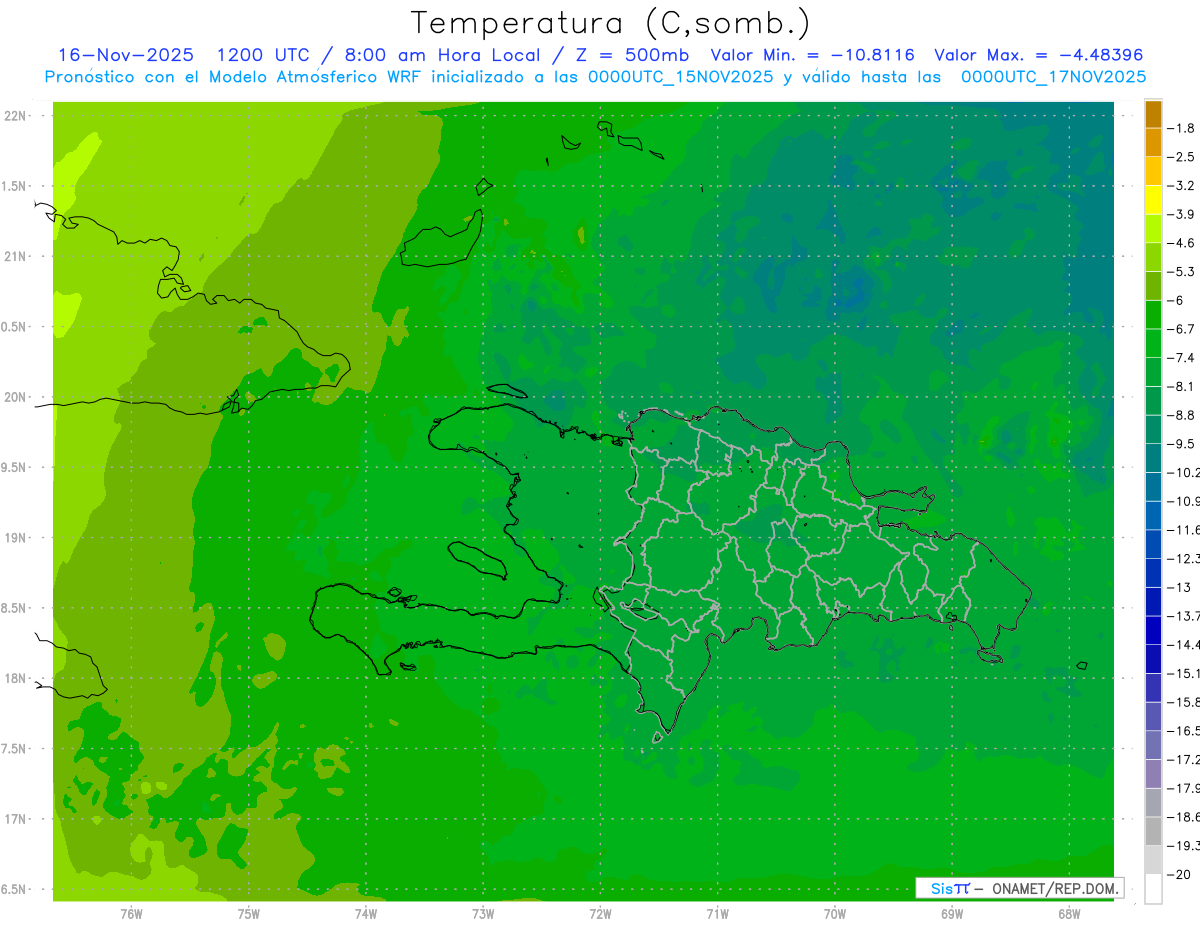This screenshot has width=1200, height=927.
Task: Click the dark blue swatch between -13.7 and -14.4
Action: [x=1153, y=629]
